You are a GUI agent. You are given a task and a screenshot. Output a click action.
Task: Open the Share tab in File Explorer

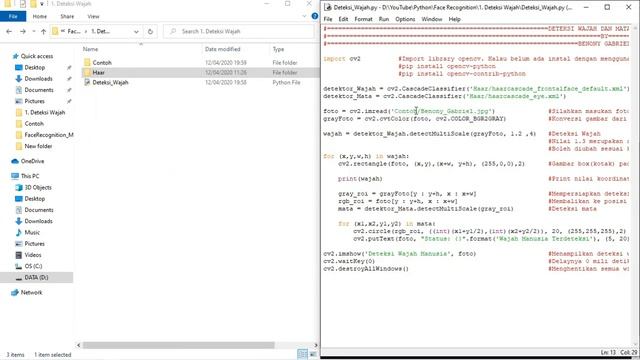coord(67,16)
